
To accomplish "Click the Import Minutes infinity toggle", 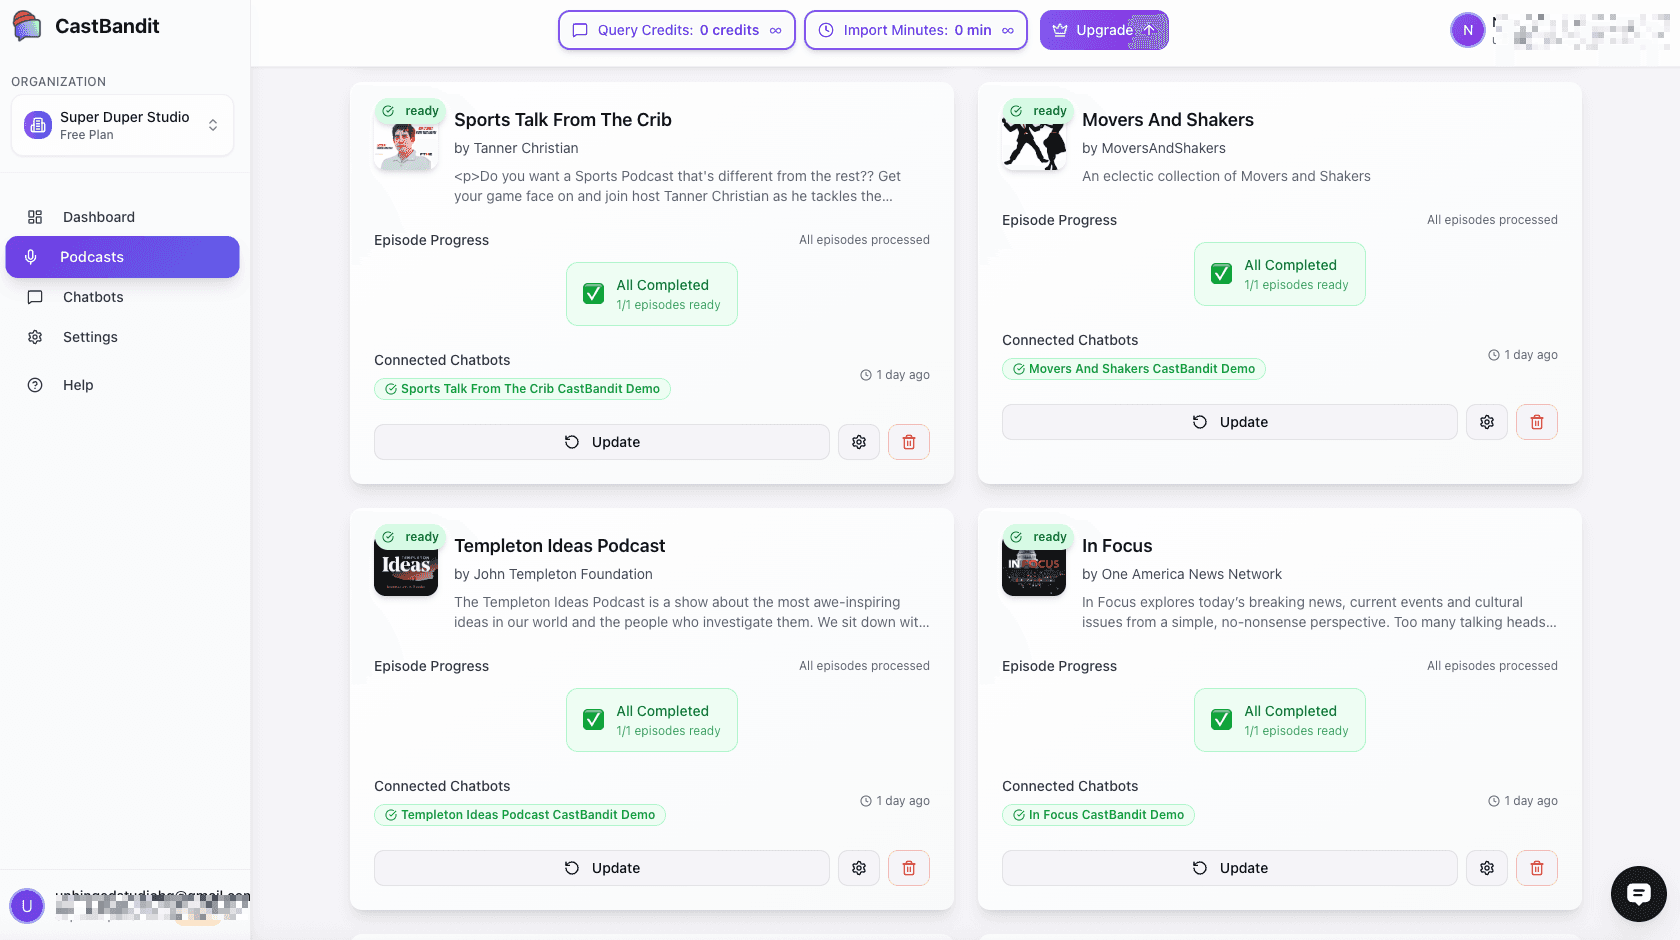I will [1008, 30].
